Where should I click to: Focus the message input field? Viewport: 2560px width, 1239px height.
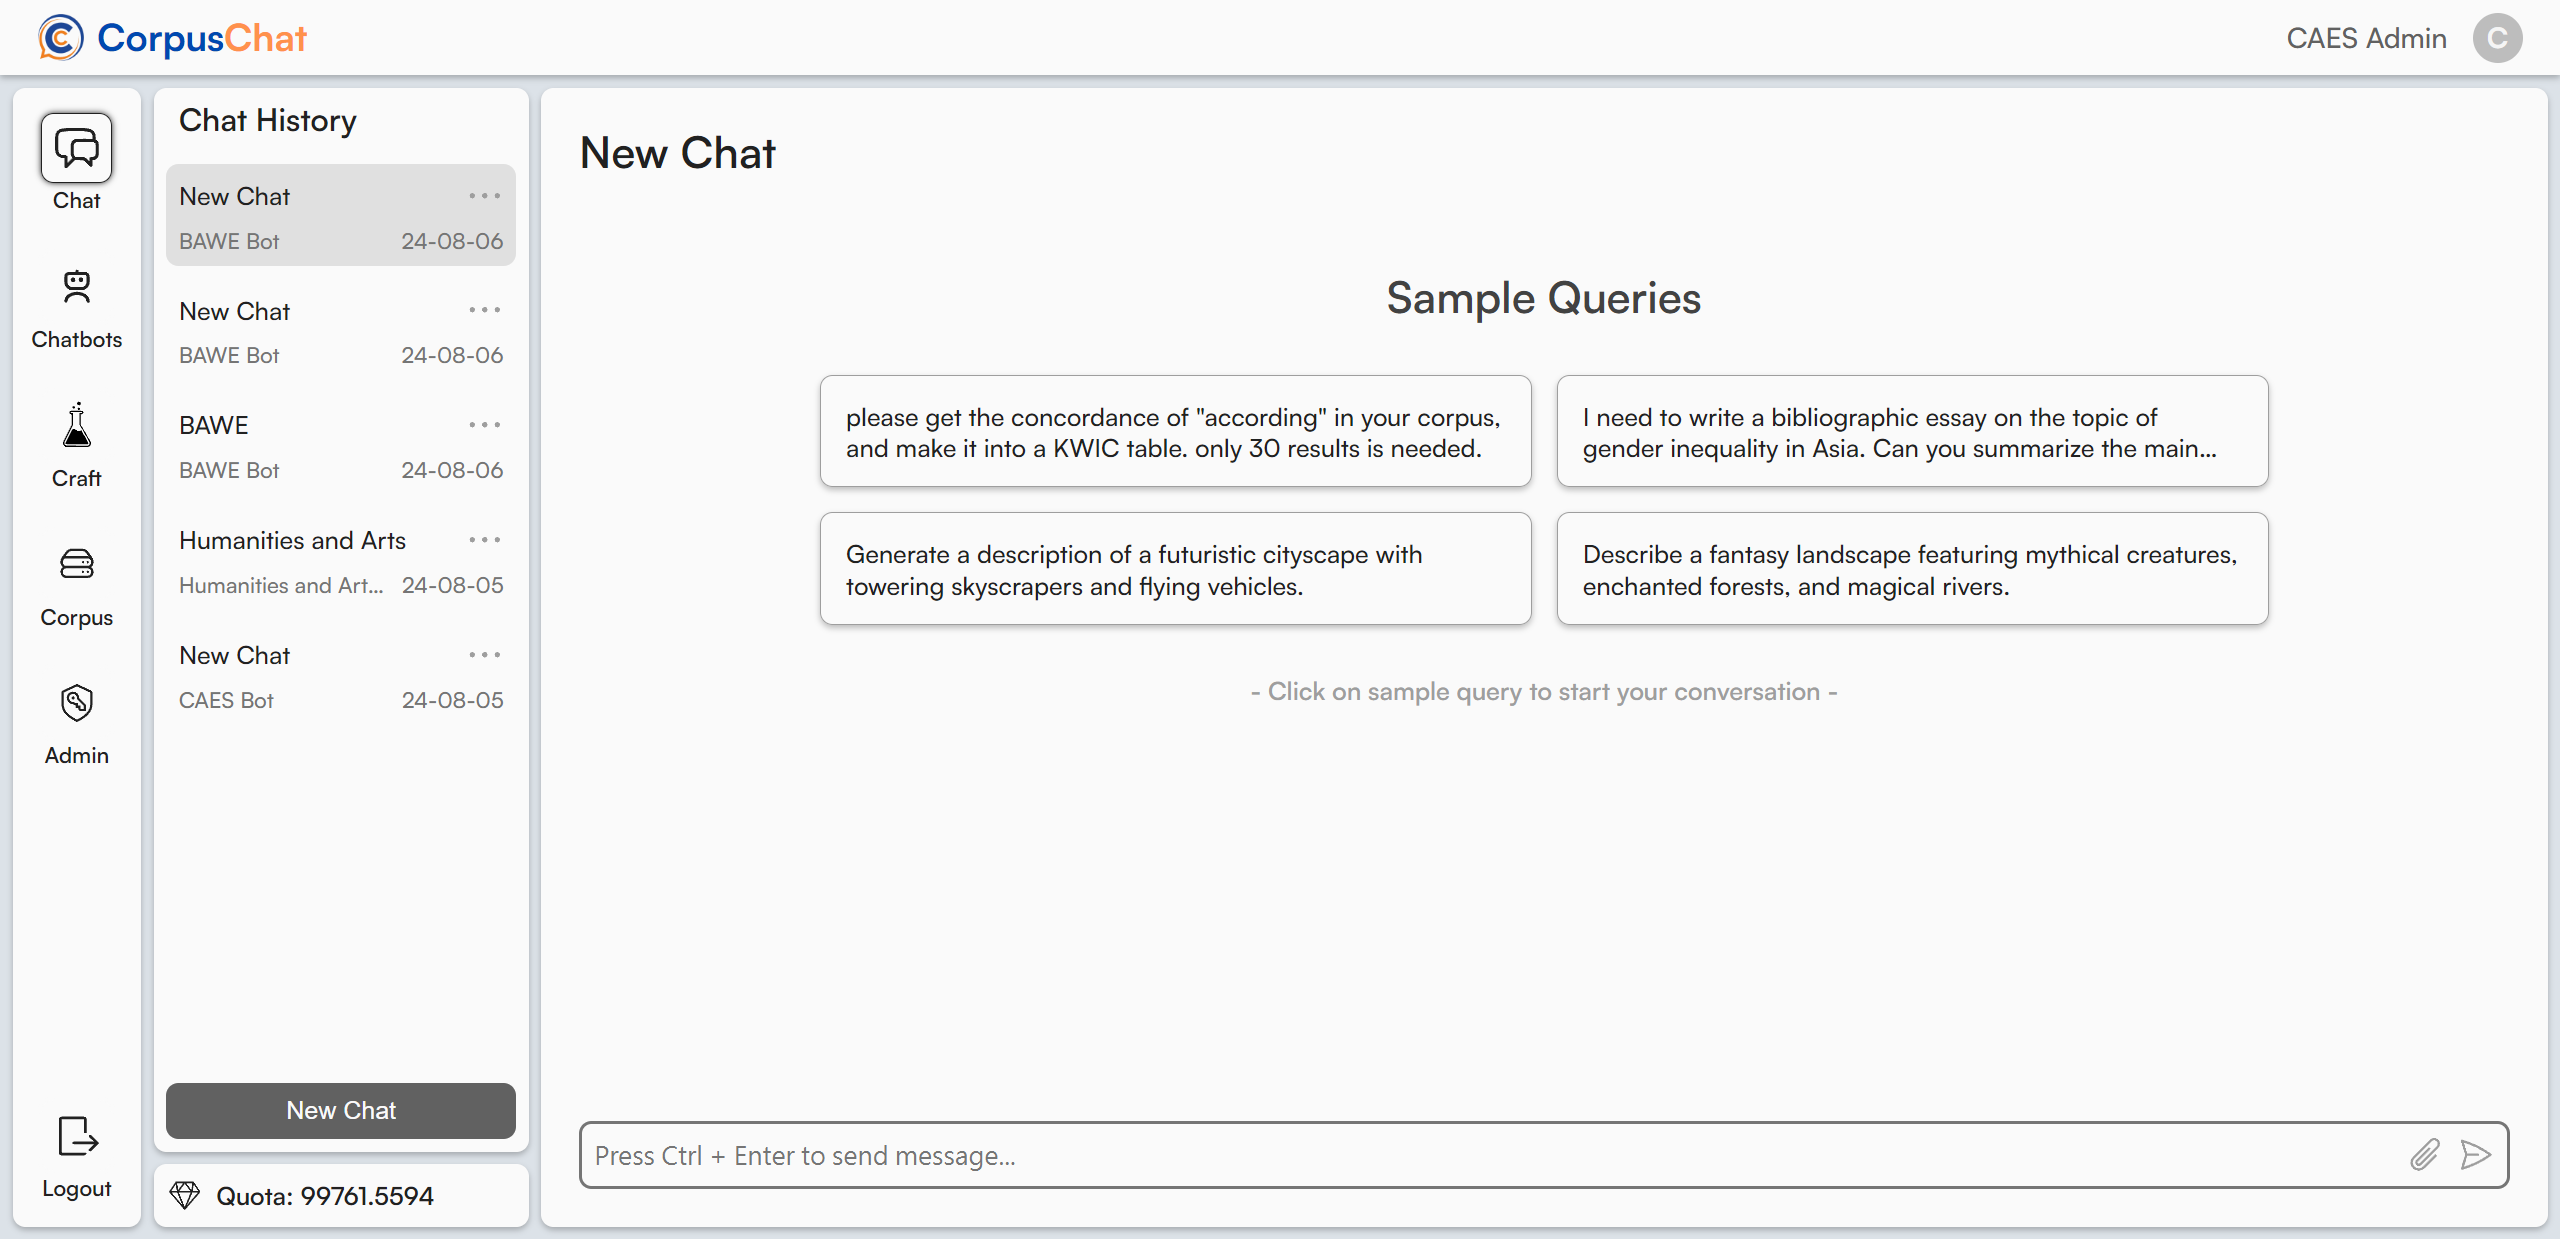(x=1490, y=1155)
